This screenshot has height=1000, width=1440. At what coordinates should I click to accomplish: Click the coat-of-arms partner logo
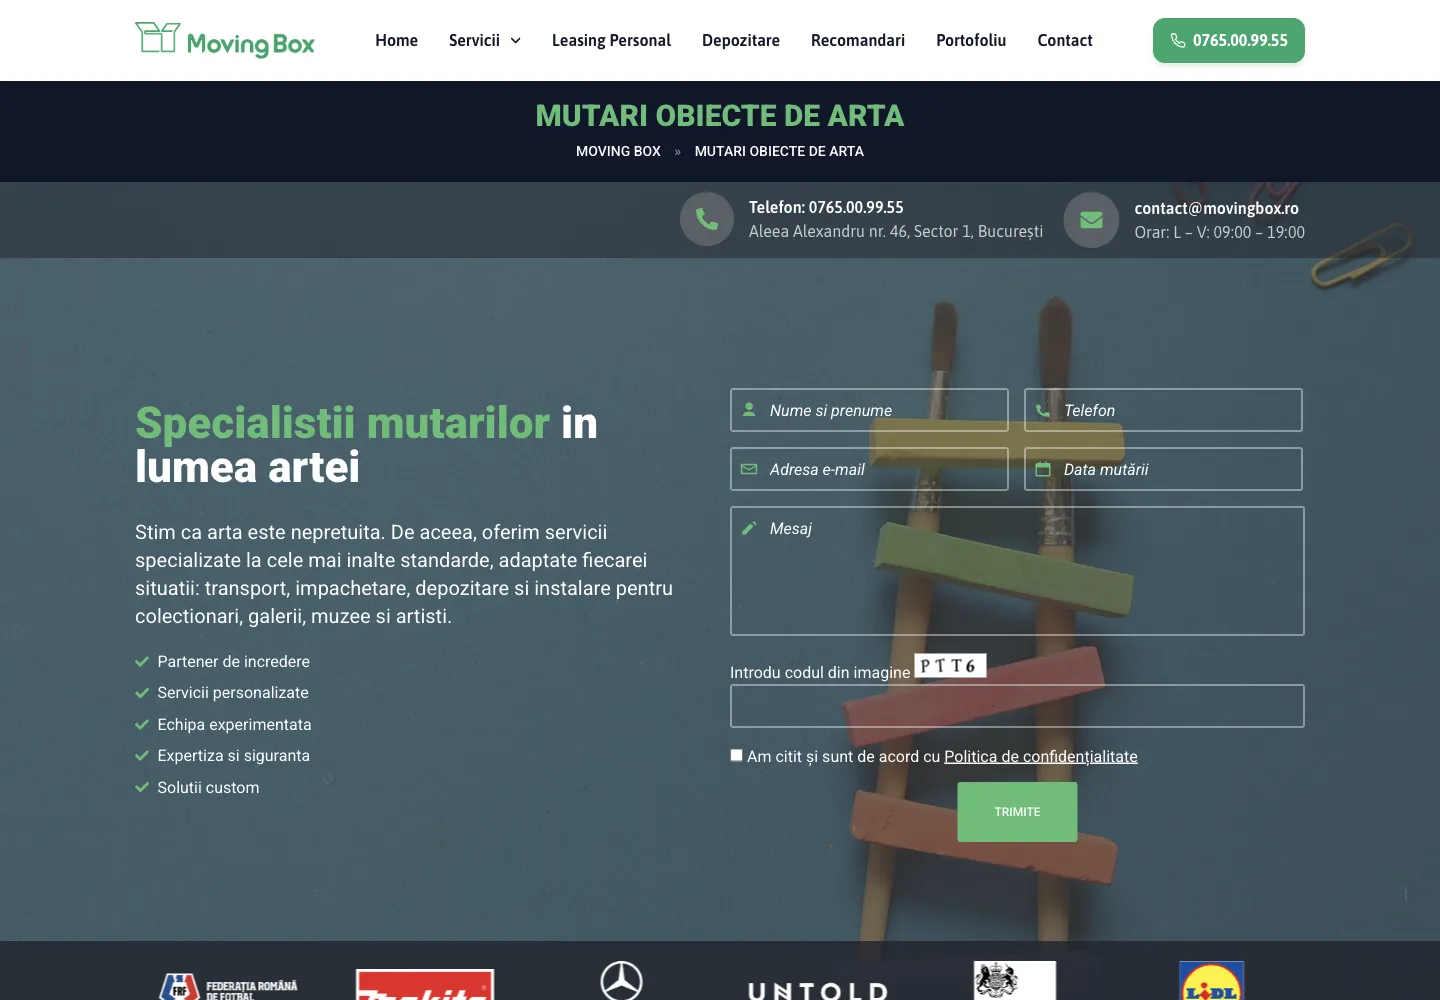pyautogui.click(x=1014, y=981)
